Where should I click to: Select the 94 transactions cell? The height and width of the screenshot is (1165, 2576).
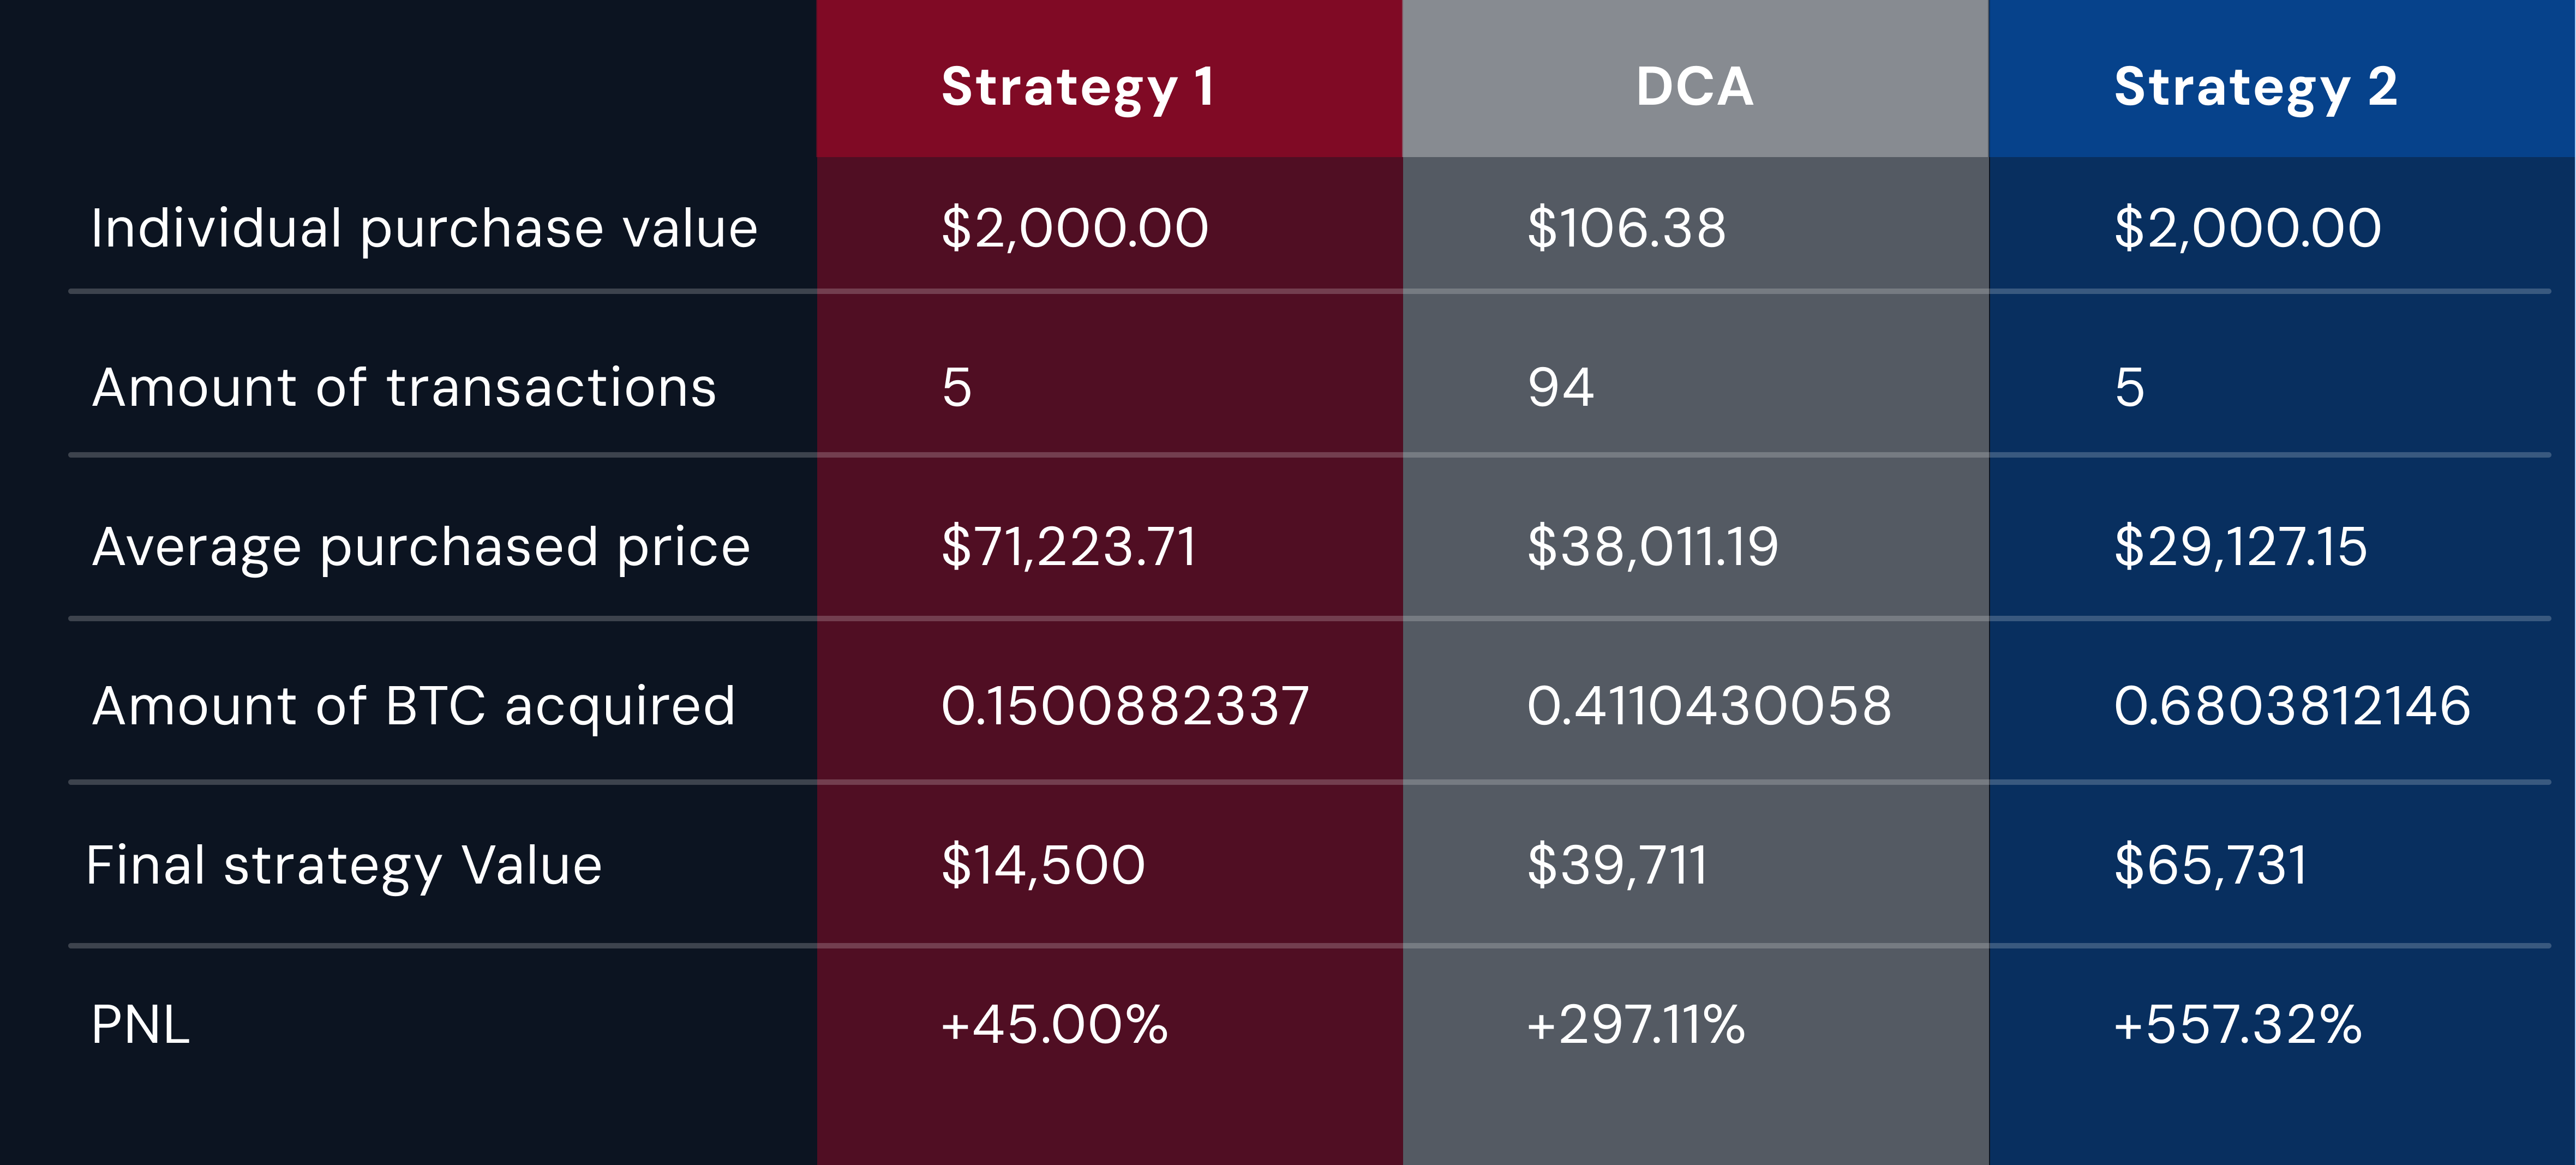1560,387
